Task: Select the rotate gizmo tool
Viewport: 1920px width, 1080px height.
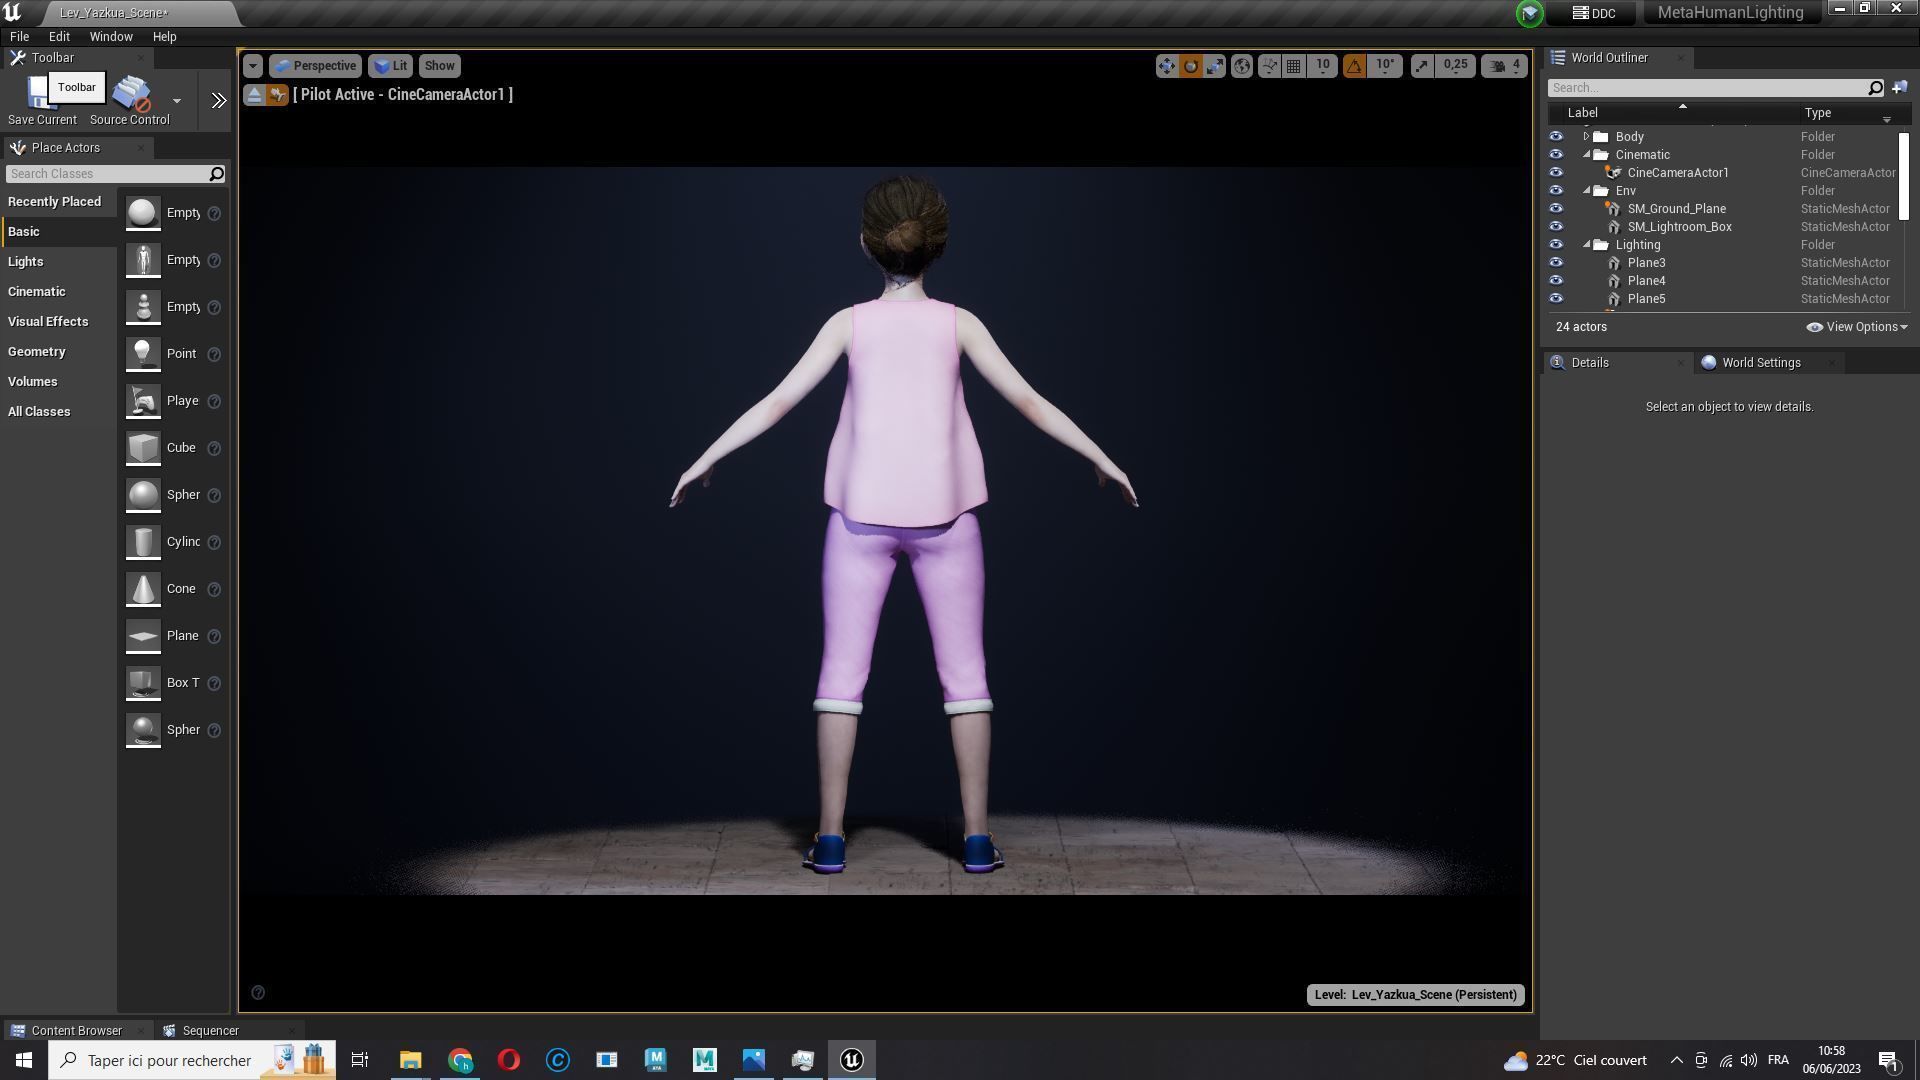Action: click(x=1191, y=66)
